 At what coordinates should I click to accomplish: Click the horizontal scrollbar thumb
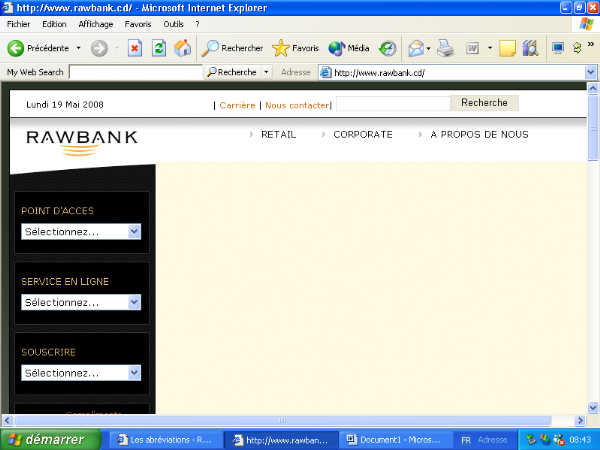282,421
